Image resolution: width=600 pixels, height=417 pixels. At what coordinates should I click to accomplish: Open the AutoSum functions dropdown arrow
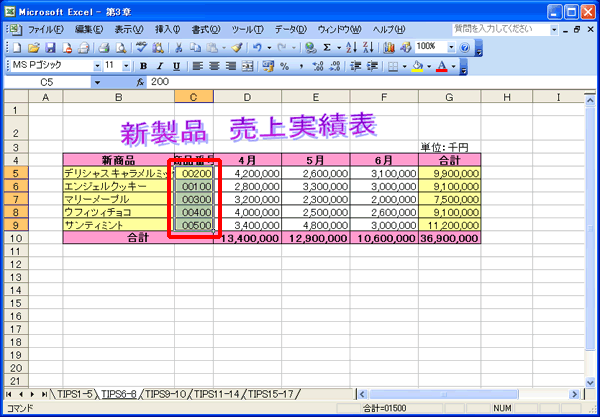point(339,47)
